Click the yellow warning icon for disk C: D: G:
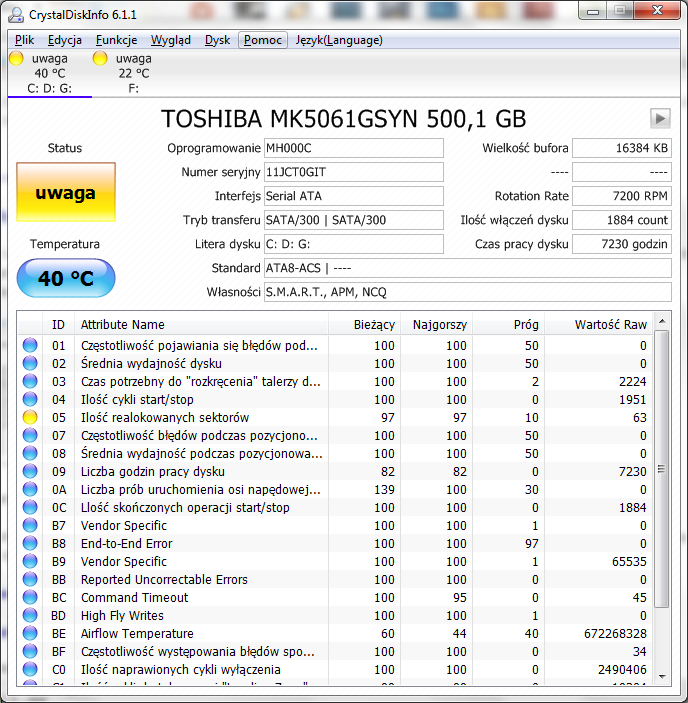Image resolution: width=688 pixels, height=703 pixels. pos(16,58)
